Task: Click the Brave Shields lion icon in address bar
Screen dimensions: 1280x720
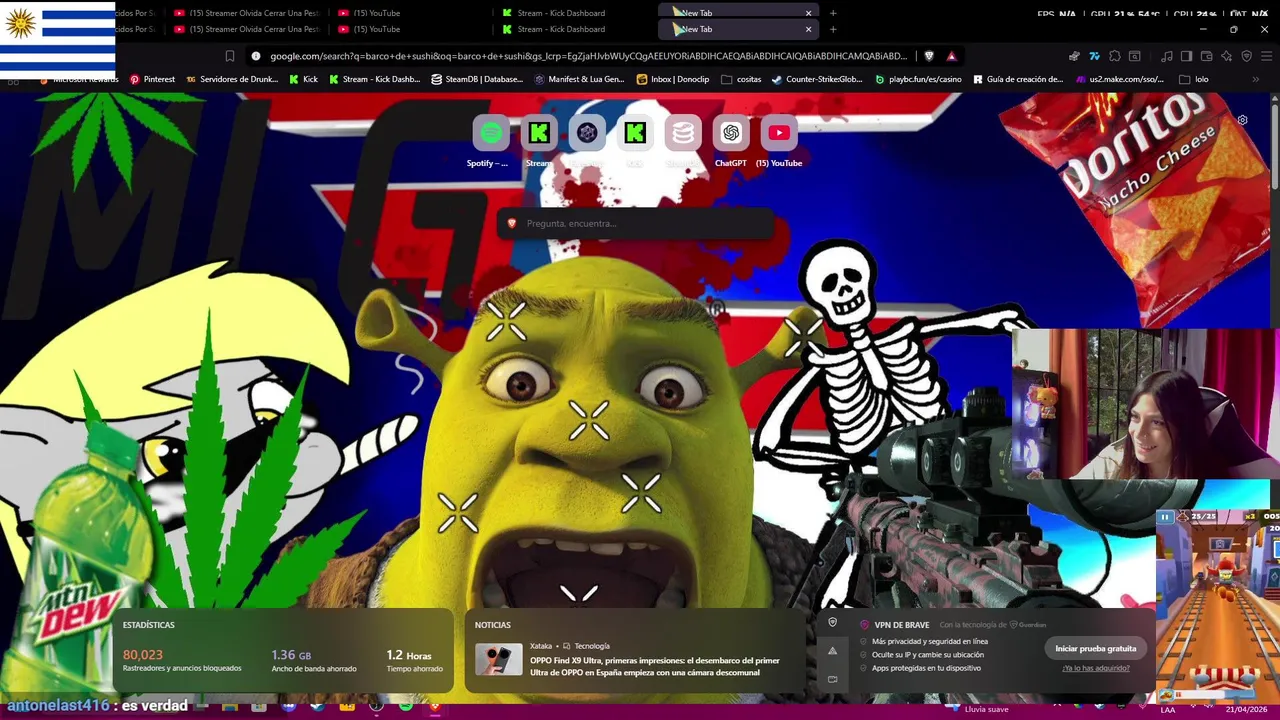Action: coord(929,56)
